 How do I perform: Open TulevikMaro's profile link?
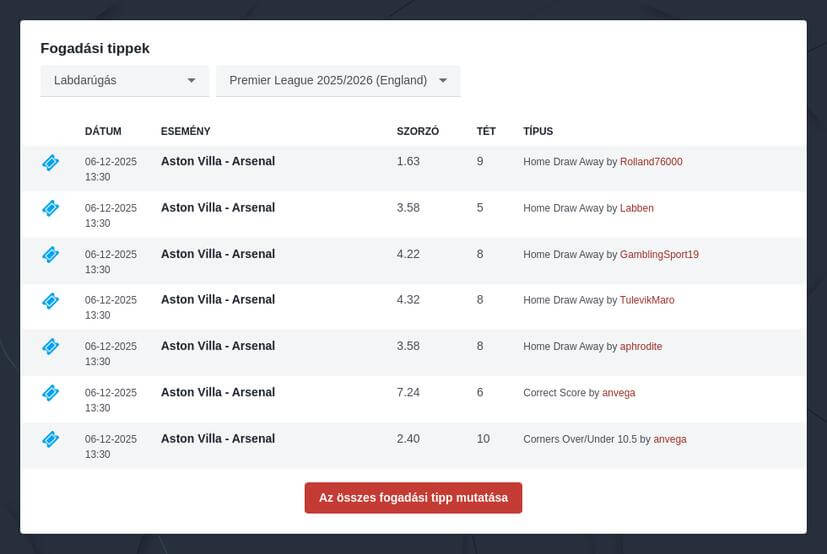click(647, 300)
